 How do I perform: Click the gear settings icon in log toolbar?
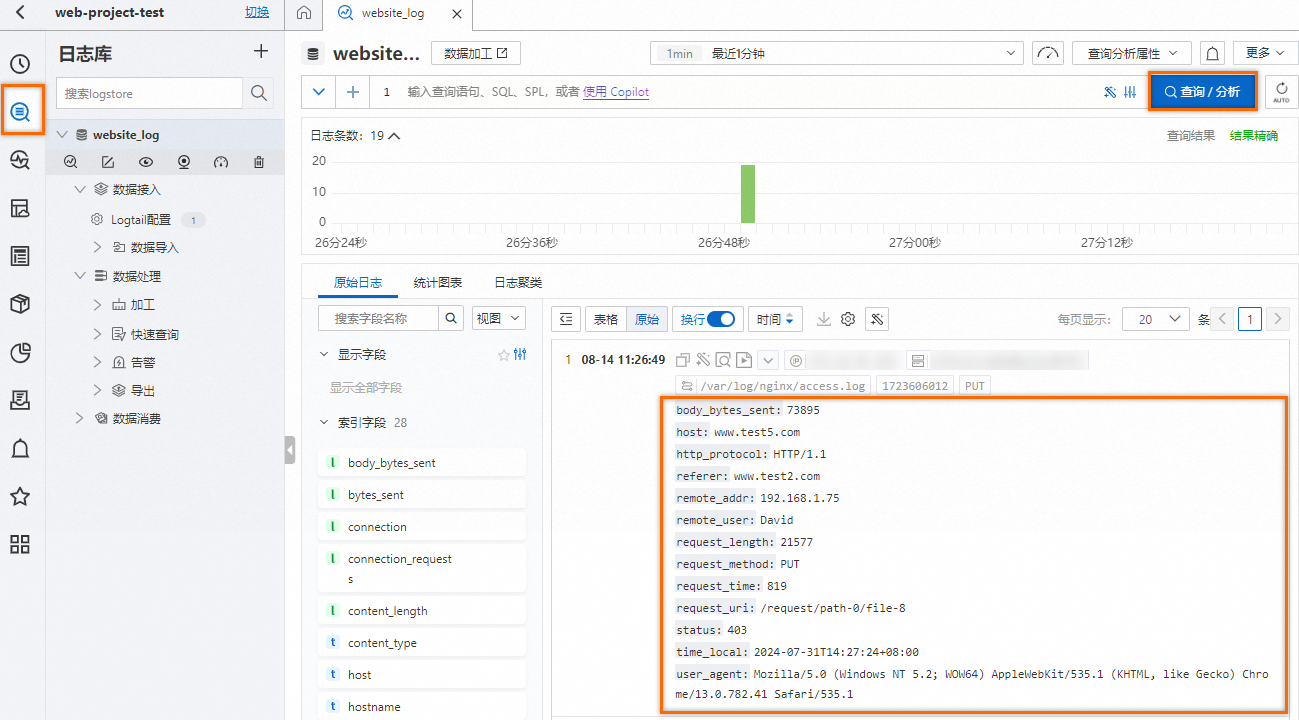848,319
